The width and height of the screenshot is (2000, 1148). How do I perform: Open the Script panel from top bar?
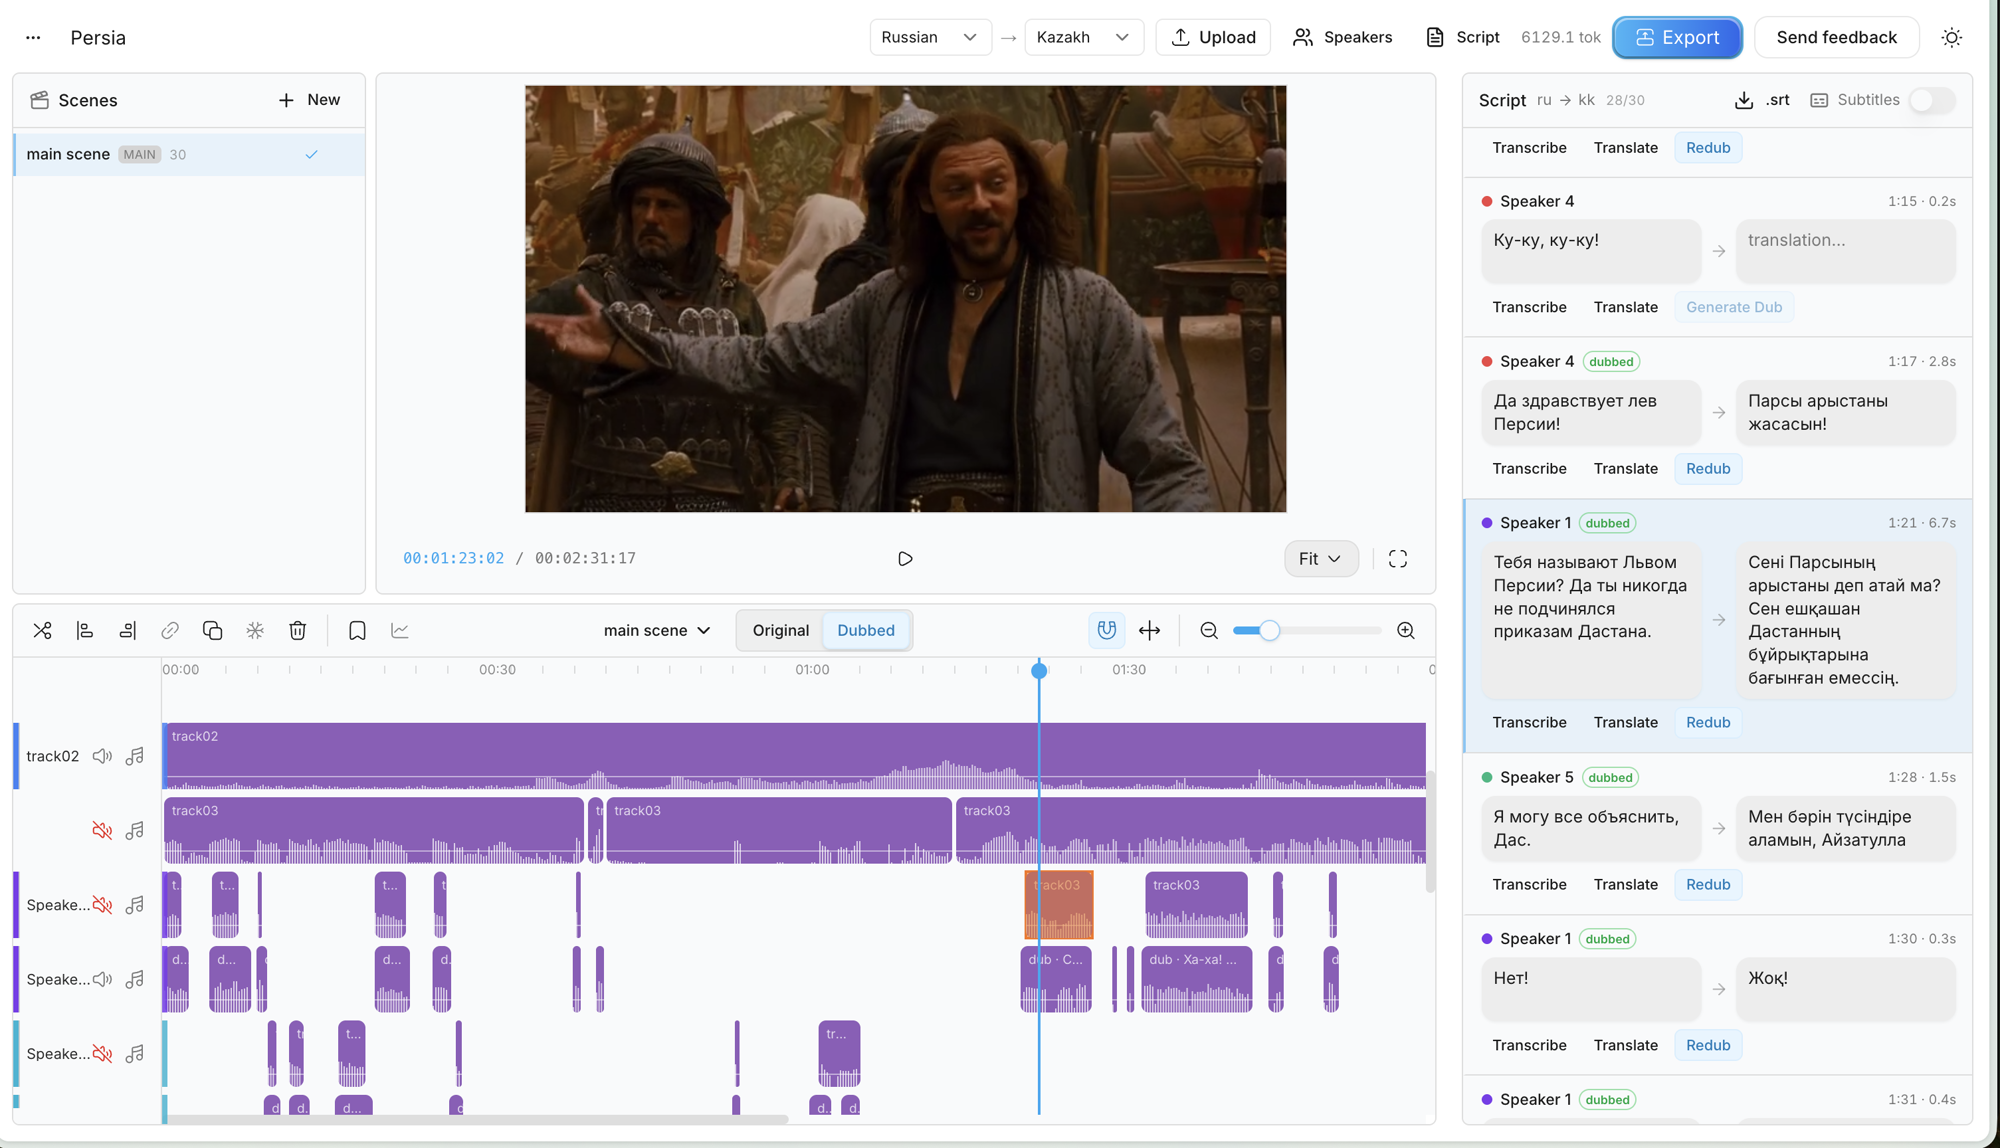coord(1462,37)
